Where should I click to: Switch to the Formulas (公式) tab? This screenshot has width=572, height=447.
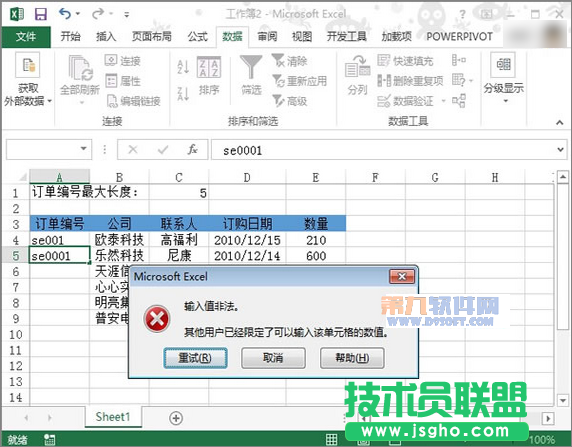click(x=197, y=36)
